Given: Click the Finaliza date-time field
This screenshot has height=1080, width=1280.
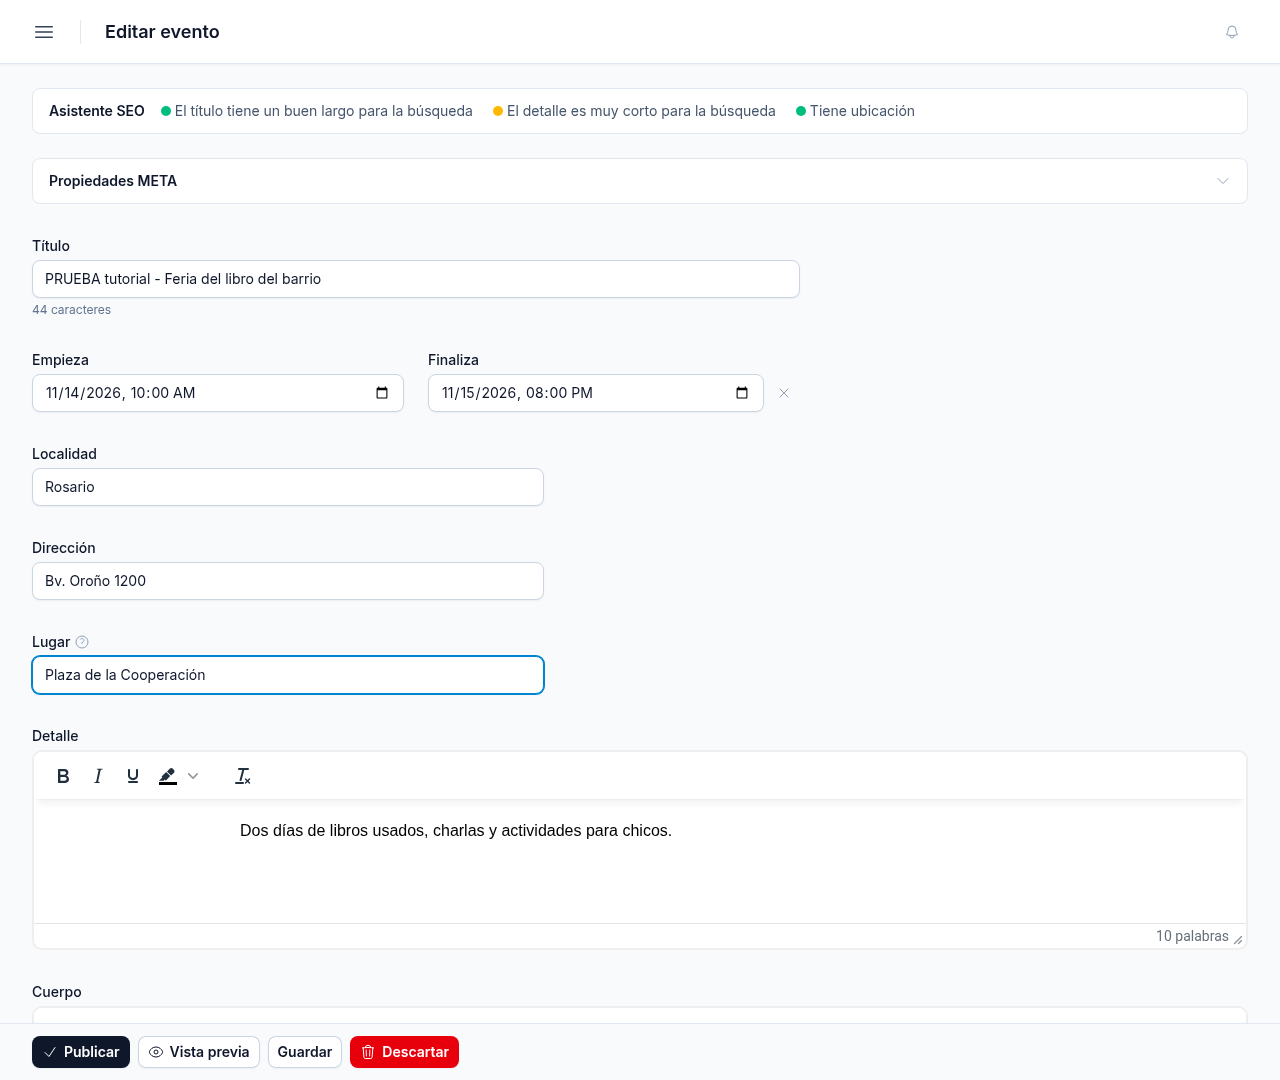Looking at the screenshot, I should point(596,393).
